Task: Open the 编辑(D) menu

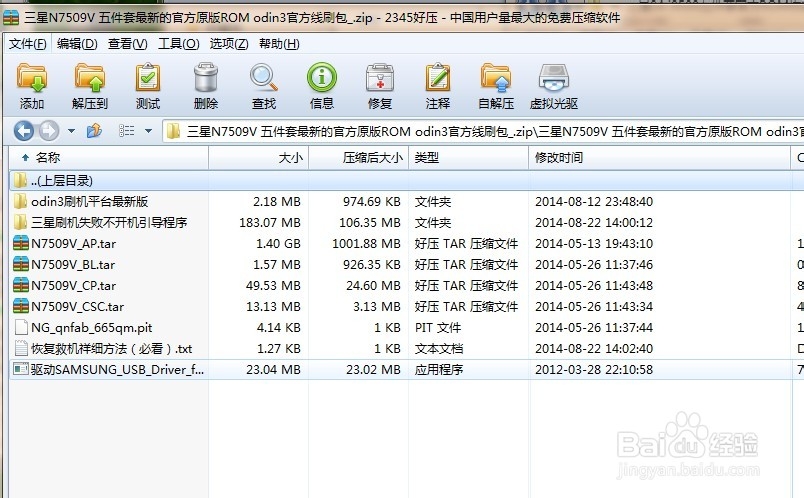Action: (77, 44)
